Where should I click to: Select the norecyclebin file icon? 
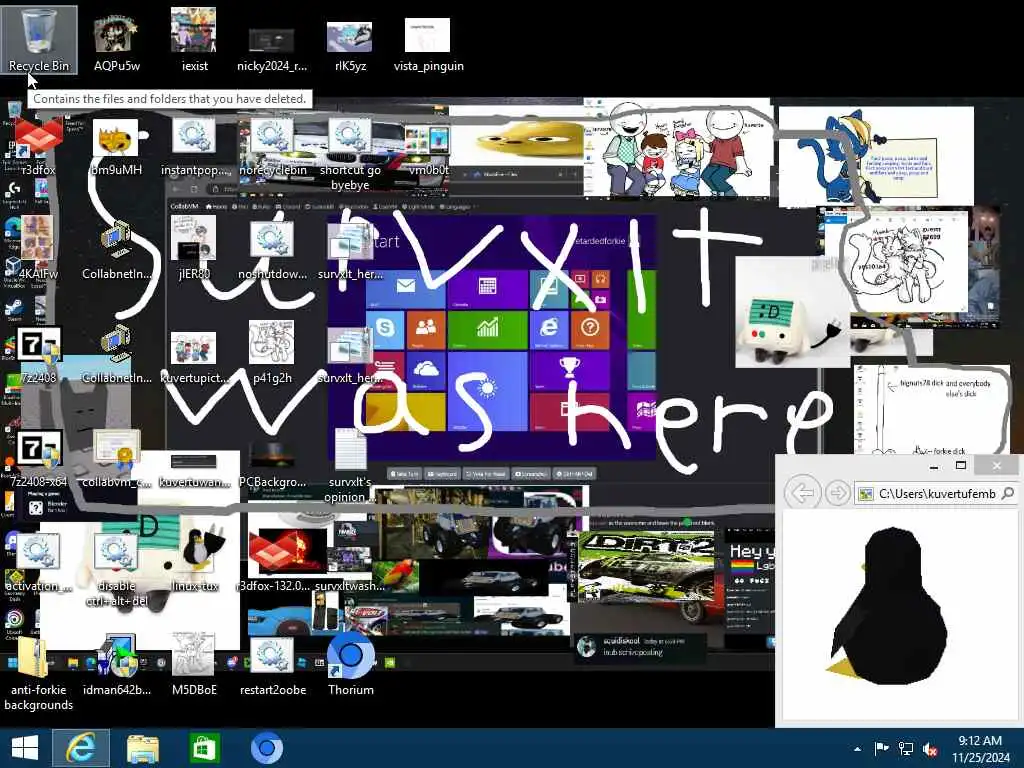(x=272, y=147)
